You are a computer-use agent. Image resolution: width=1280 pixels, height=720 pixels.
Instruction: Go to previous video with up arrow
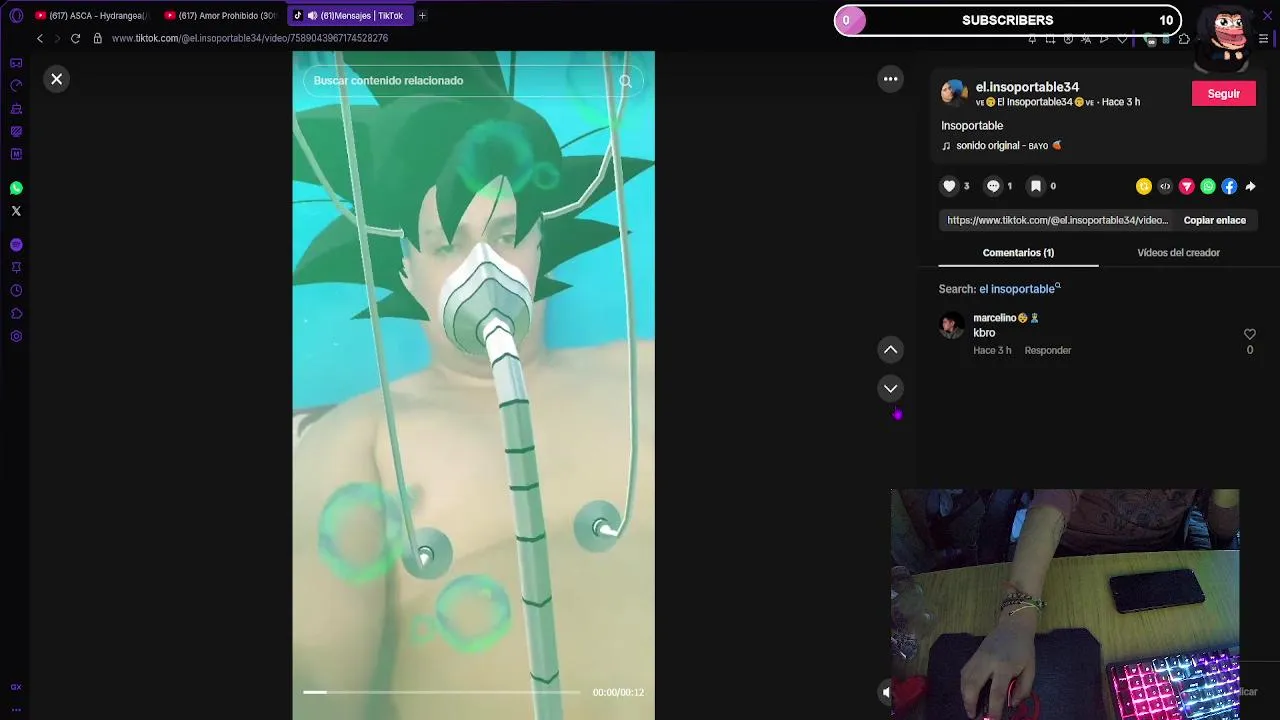tap(890, 350)
